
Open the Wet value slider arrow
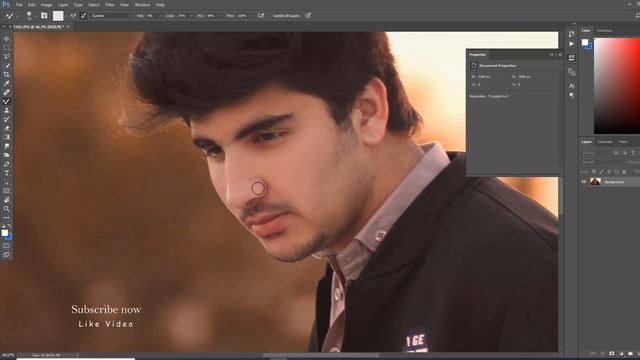160,16
